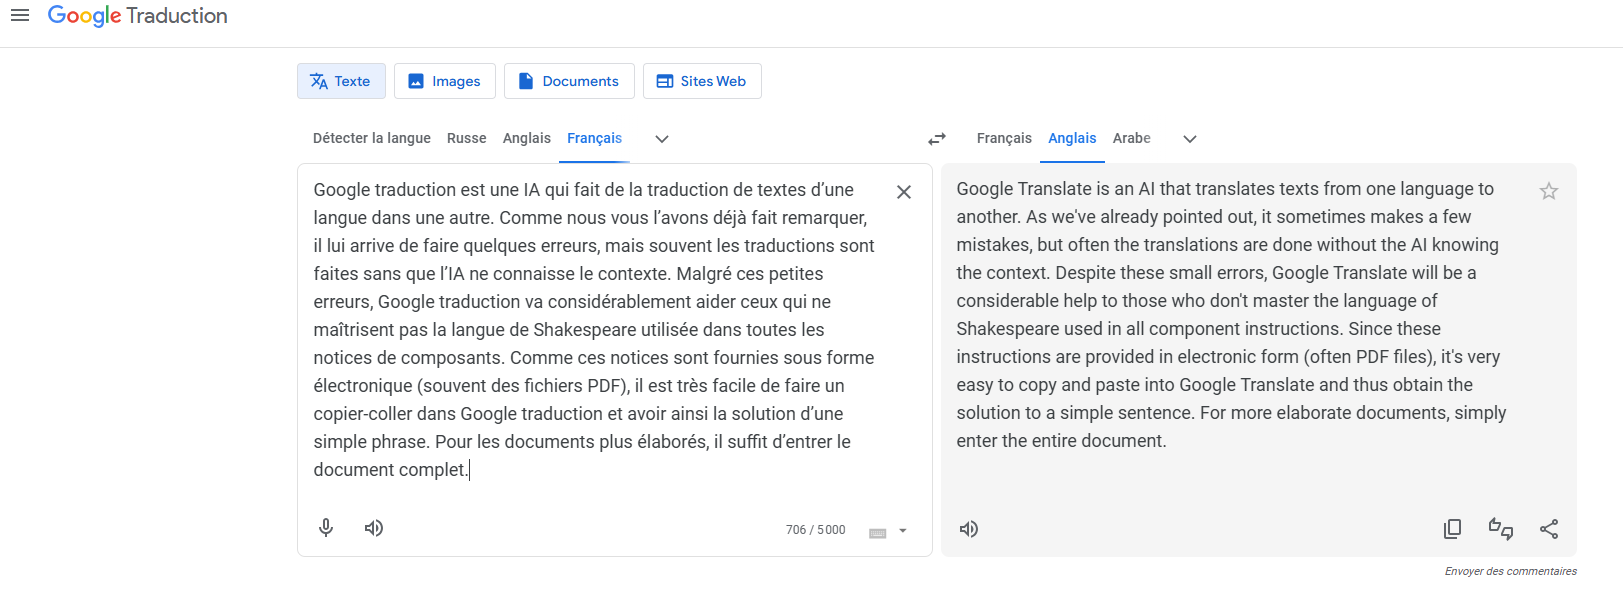Rate this translation
The width and height of the screenshot is (1623, 599).
(x=1500, y=529)
